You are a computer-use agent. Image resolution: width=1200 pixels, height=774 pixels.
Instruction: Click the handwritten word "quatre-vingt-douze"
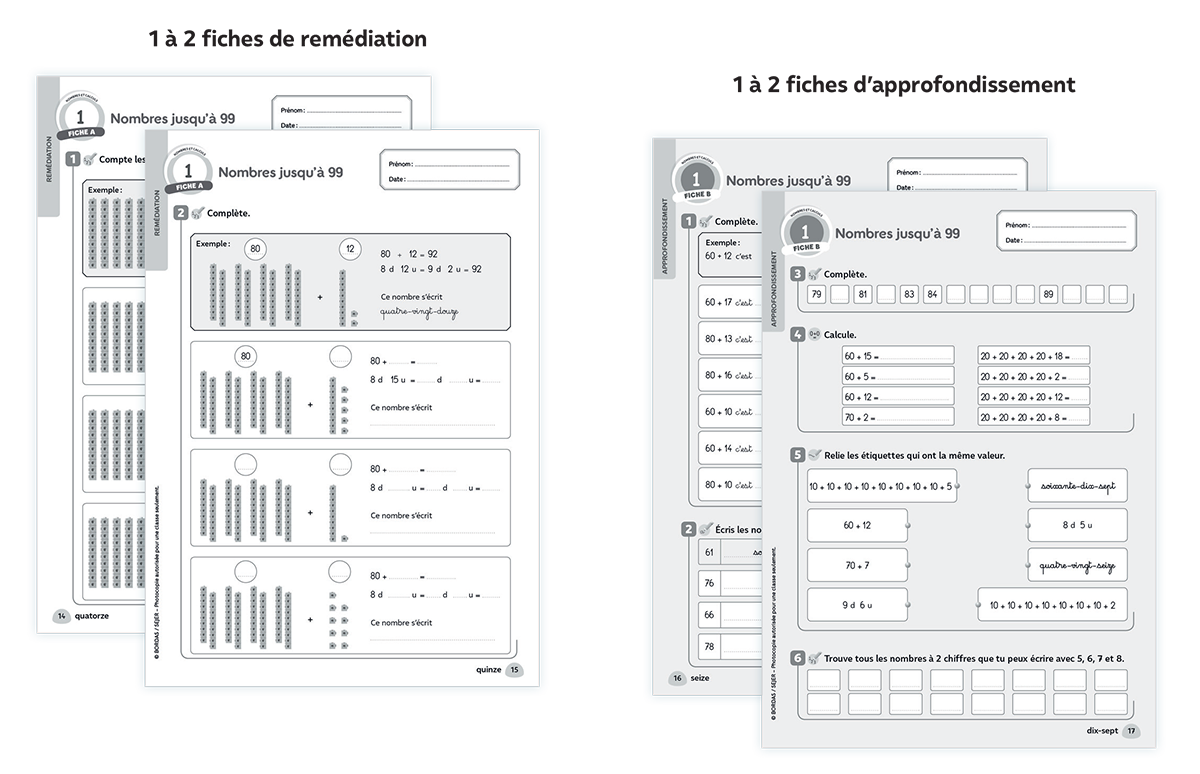[417, 311]
